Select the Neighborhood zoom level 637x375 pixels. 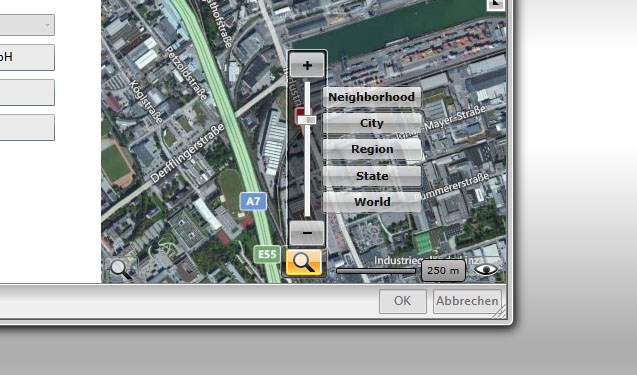(x=372, y=97)
